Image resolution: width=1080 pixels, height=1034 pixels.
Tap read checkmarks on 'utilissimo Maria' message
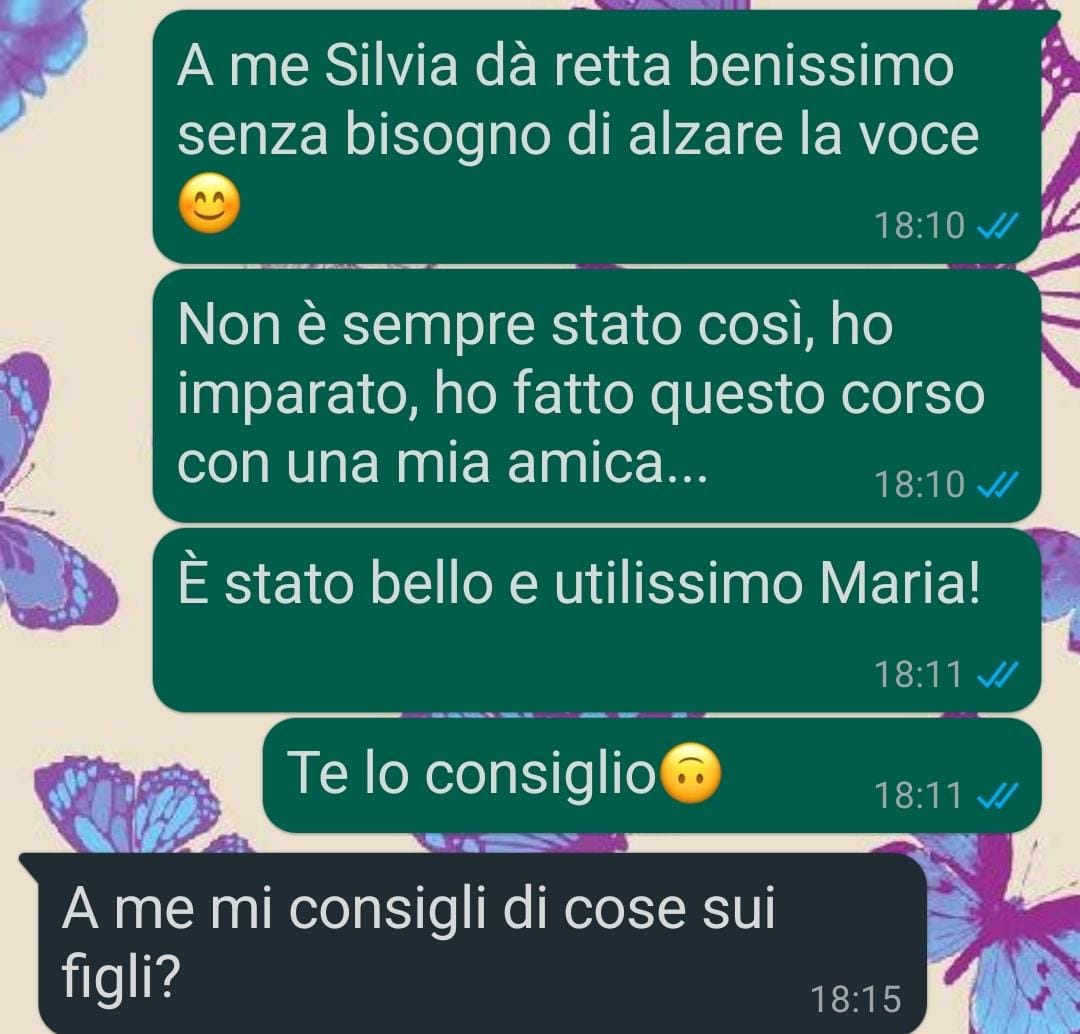[x=998, y=674]
